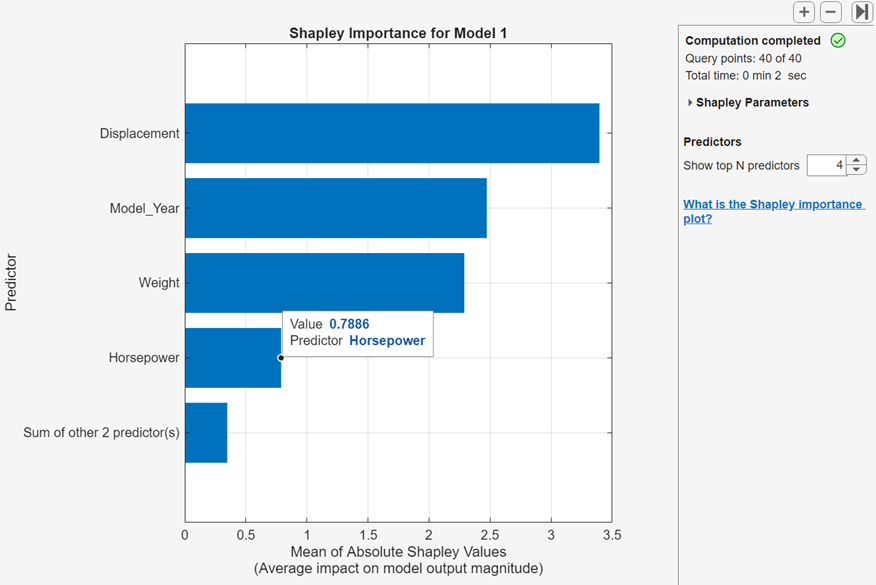
Task: Click the Horsepower bar data tip marker
Action: pos(281,358)
